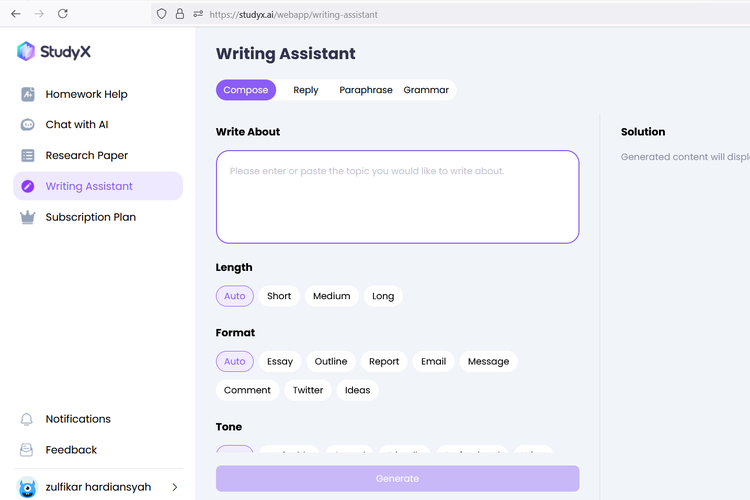750x500 pixels.
Task: Click the Chat with AI bubble icon
Action: (x=28, y=125)
